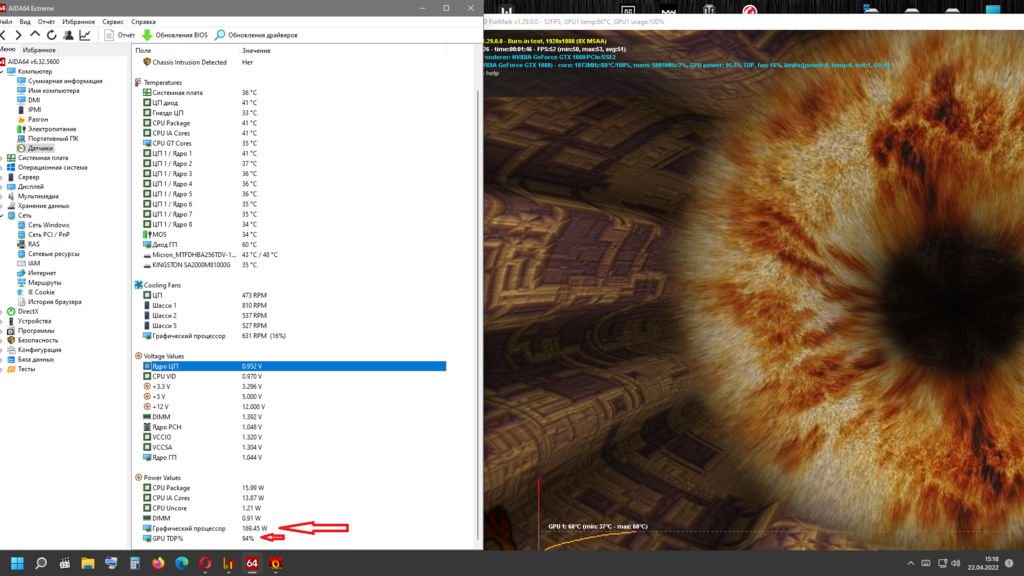Open the Отчёт menu
This screenshot has height=576, width=1024.
click(x=46, y=22)
